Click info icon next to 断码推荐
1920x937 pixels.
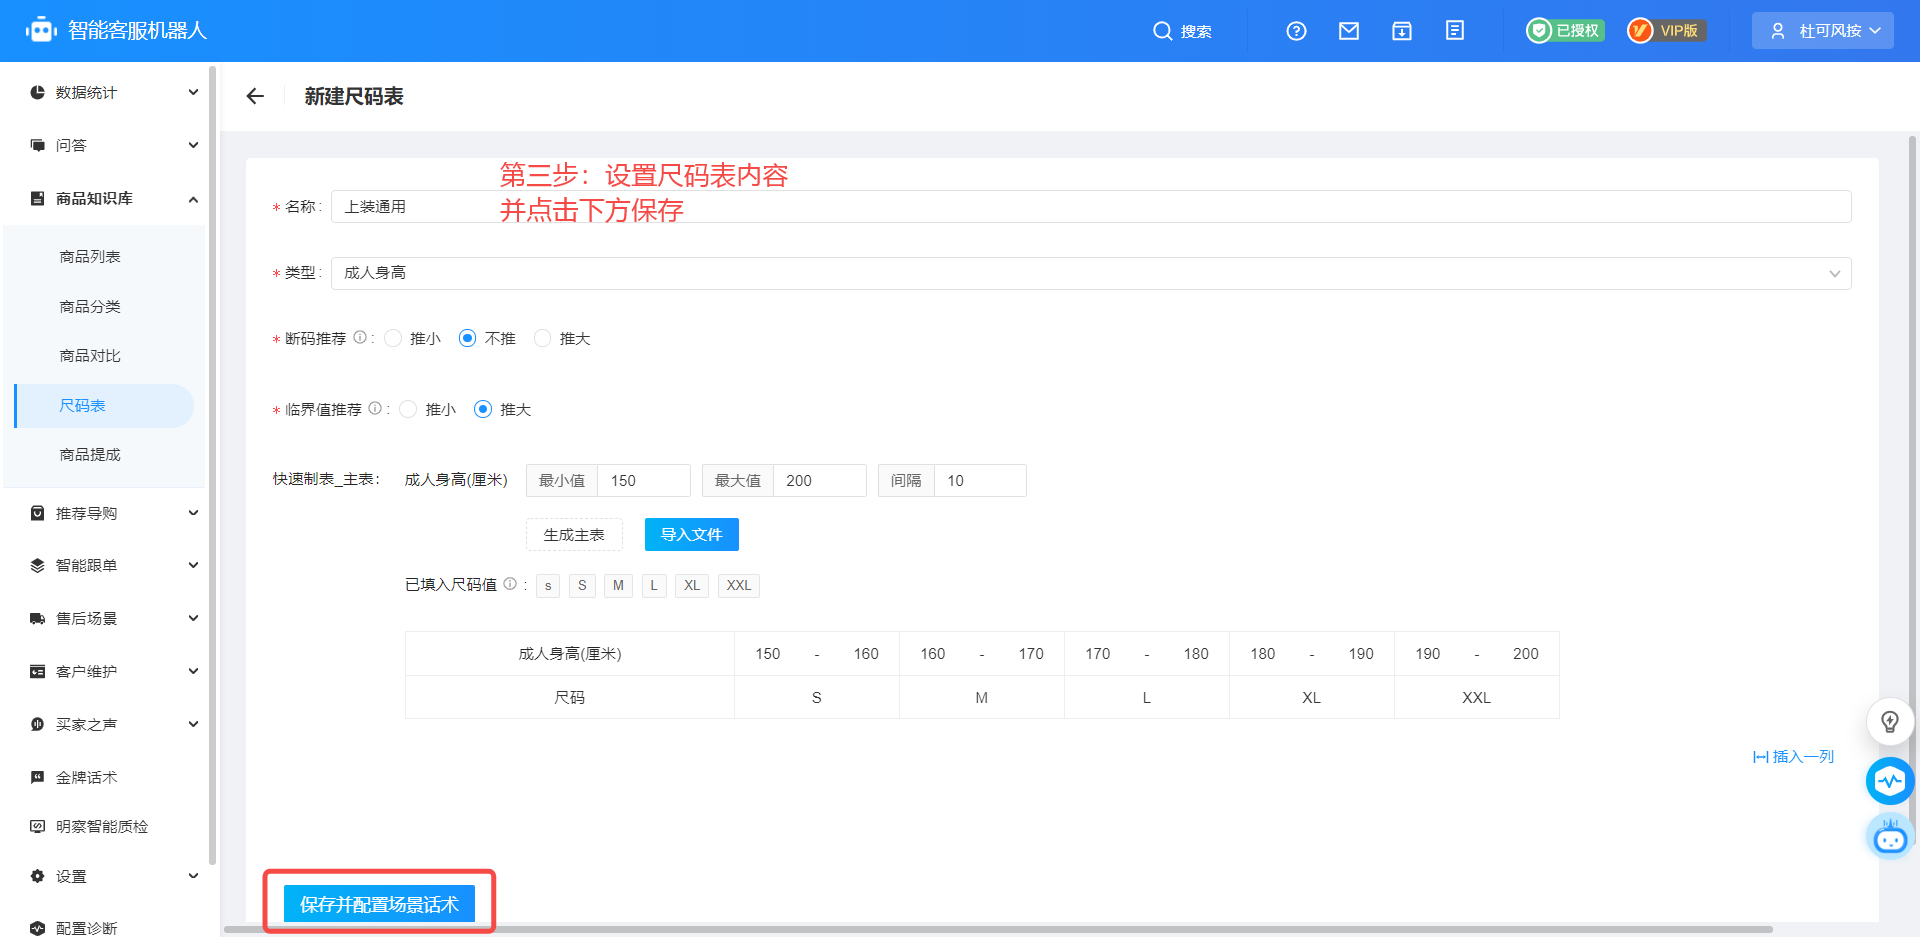(360, 338)
